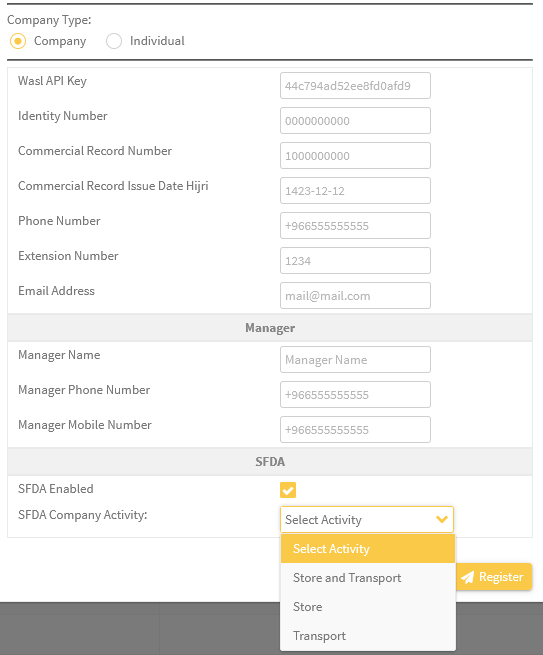Viewport: 543px width, 655px height.
Task: Open the SFDA Company Activity dropdown
Action: [367, 519]
